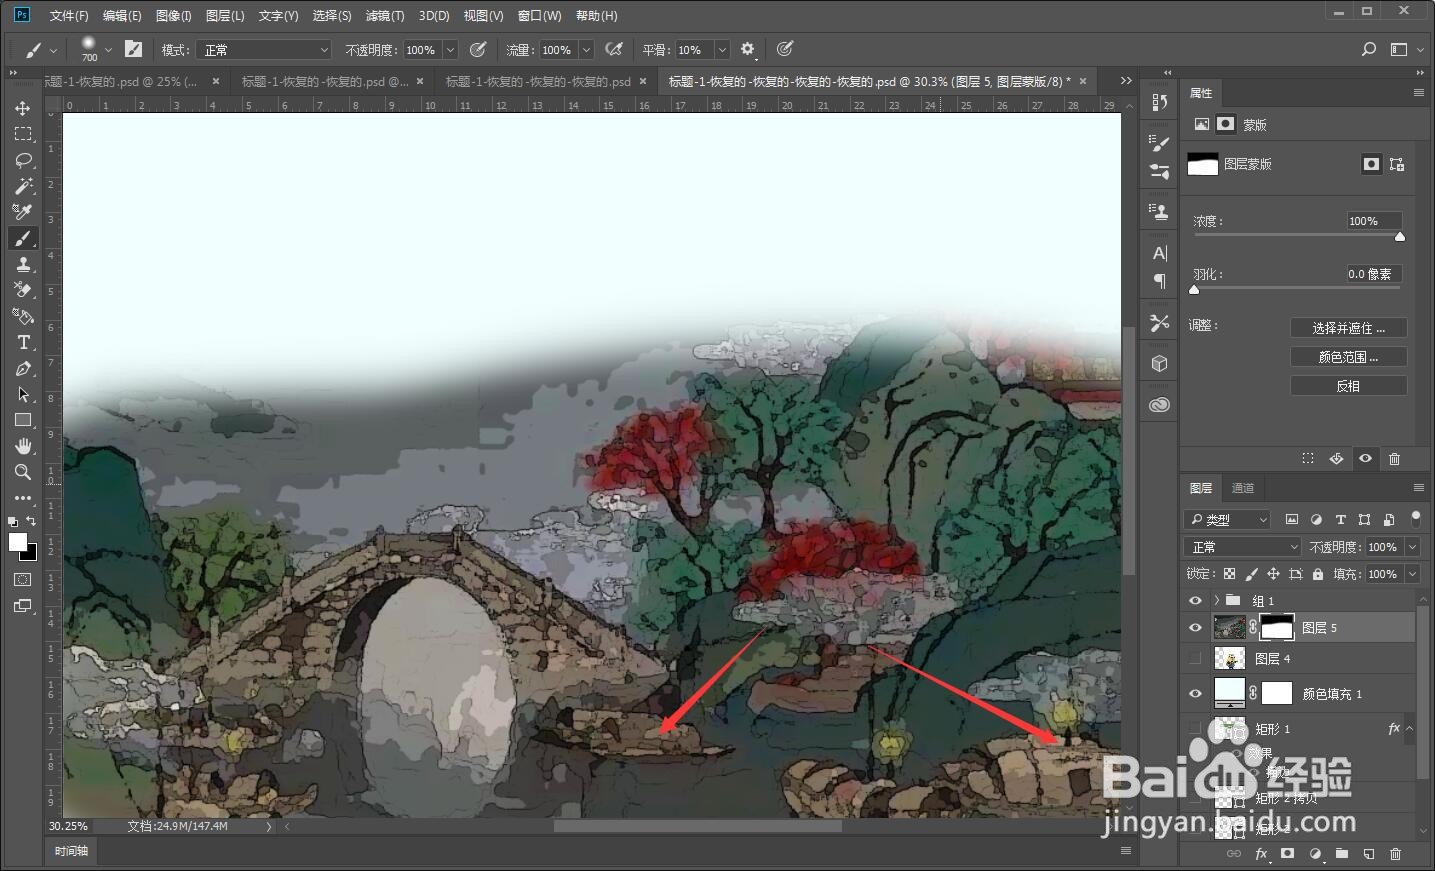Click the 反相 button
The width and height of the screenshot is (1435, 871).
point(1348,385)
